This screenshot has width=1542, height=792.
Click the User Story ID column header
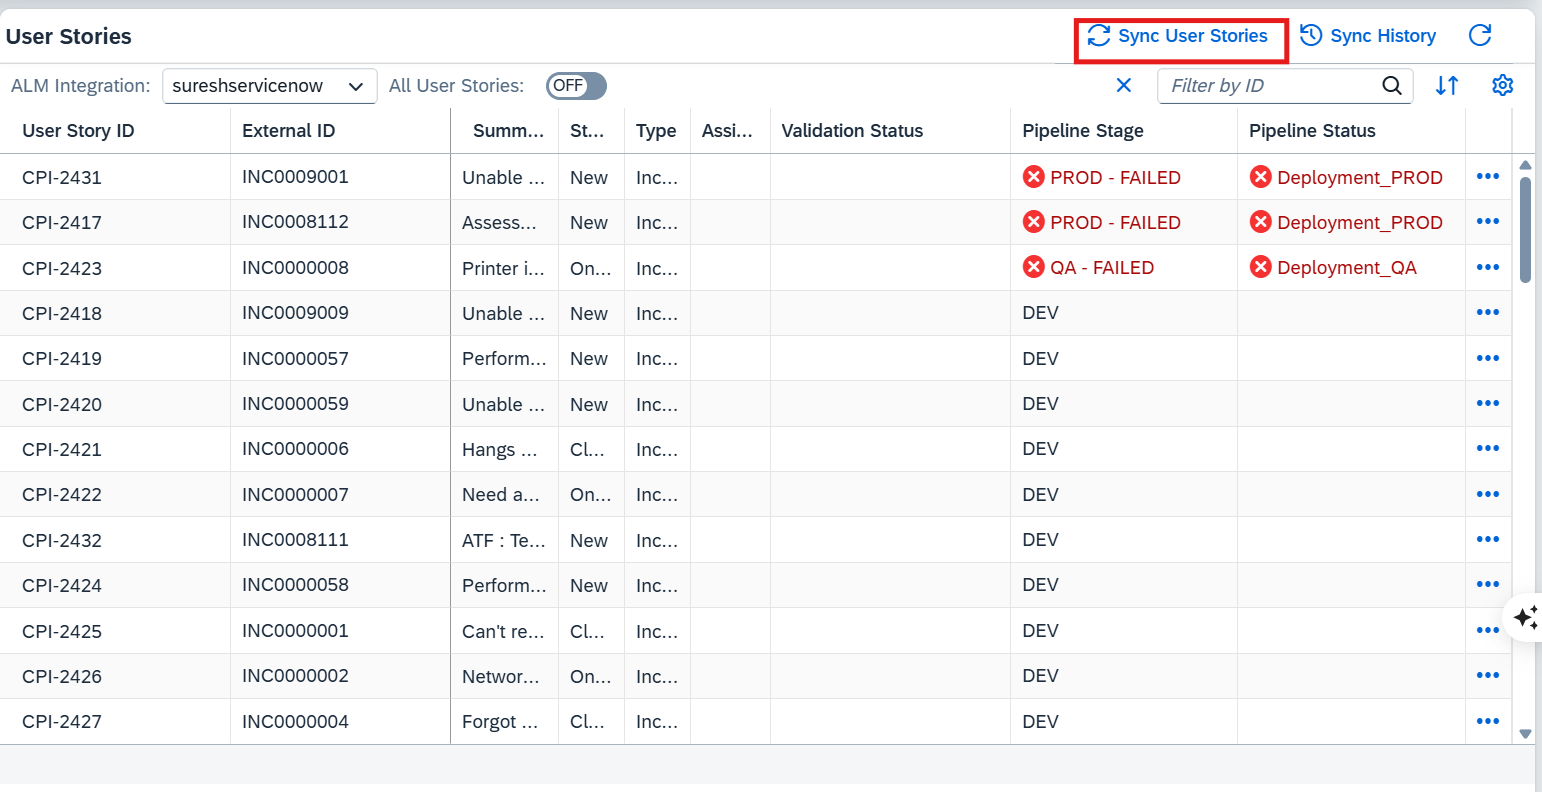78,131
